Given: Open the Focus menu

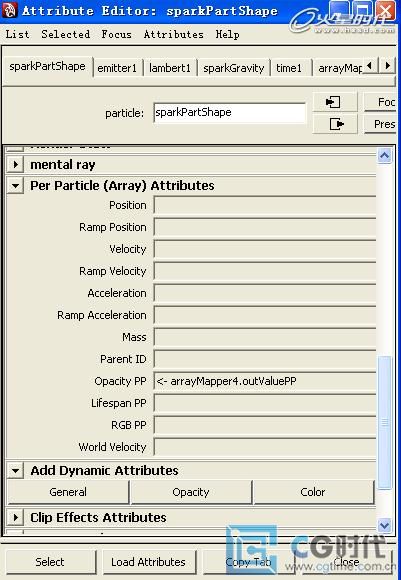Looking at the screenshot, I should click(x=117, y=34).
